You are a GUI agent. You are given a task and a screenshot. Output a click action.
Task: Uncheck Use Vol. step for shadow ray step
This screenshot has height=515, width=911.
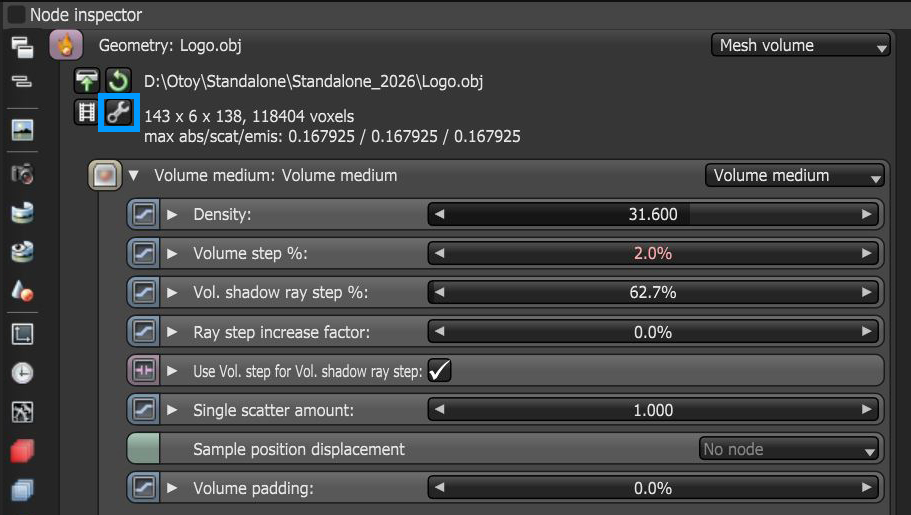(439, 370)
